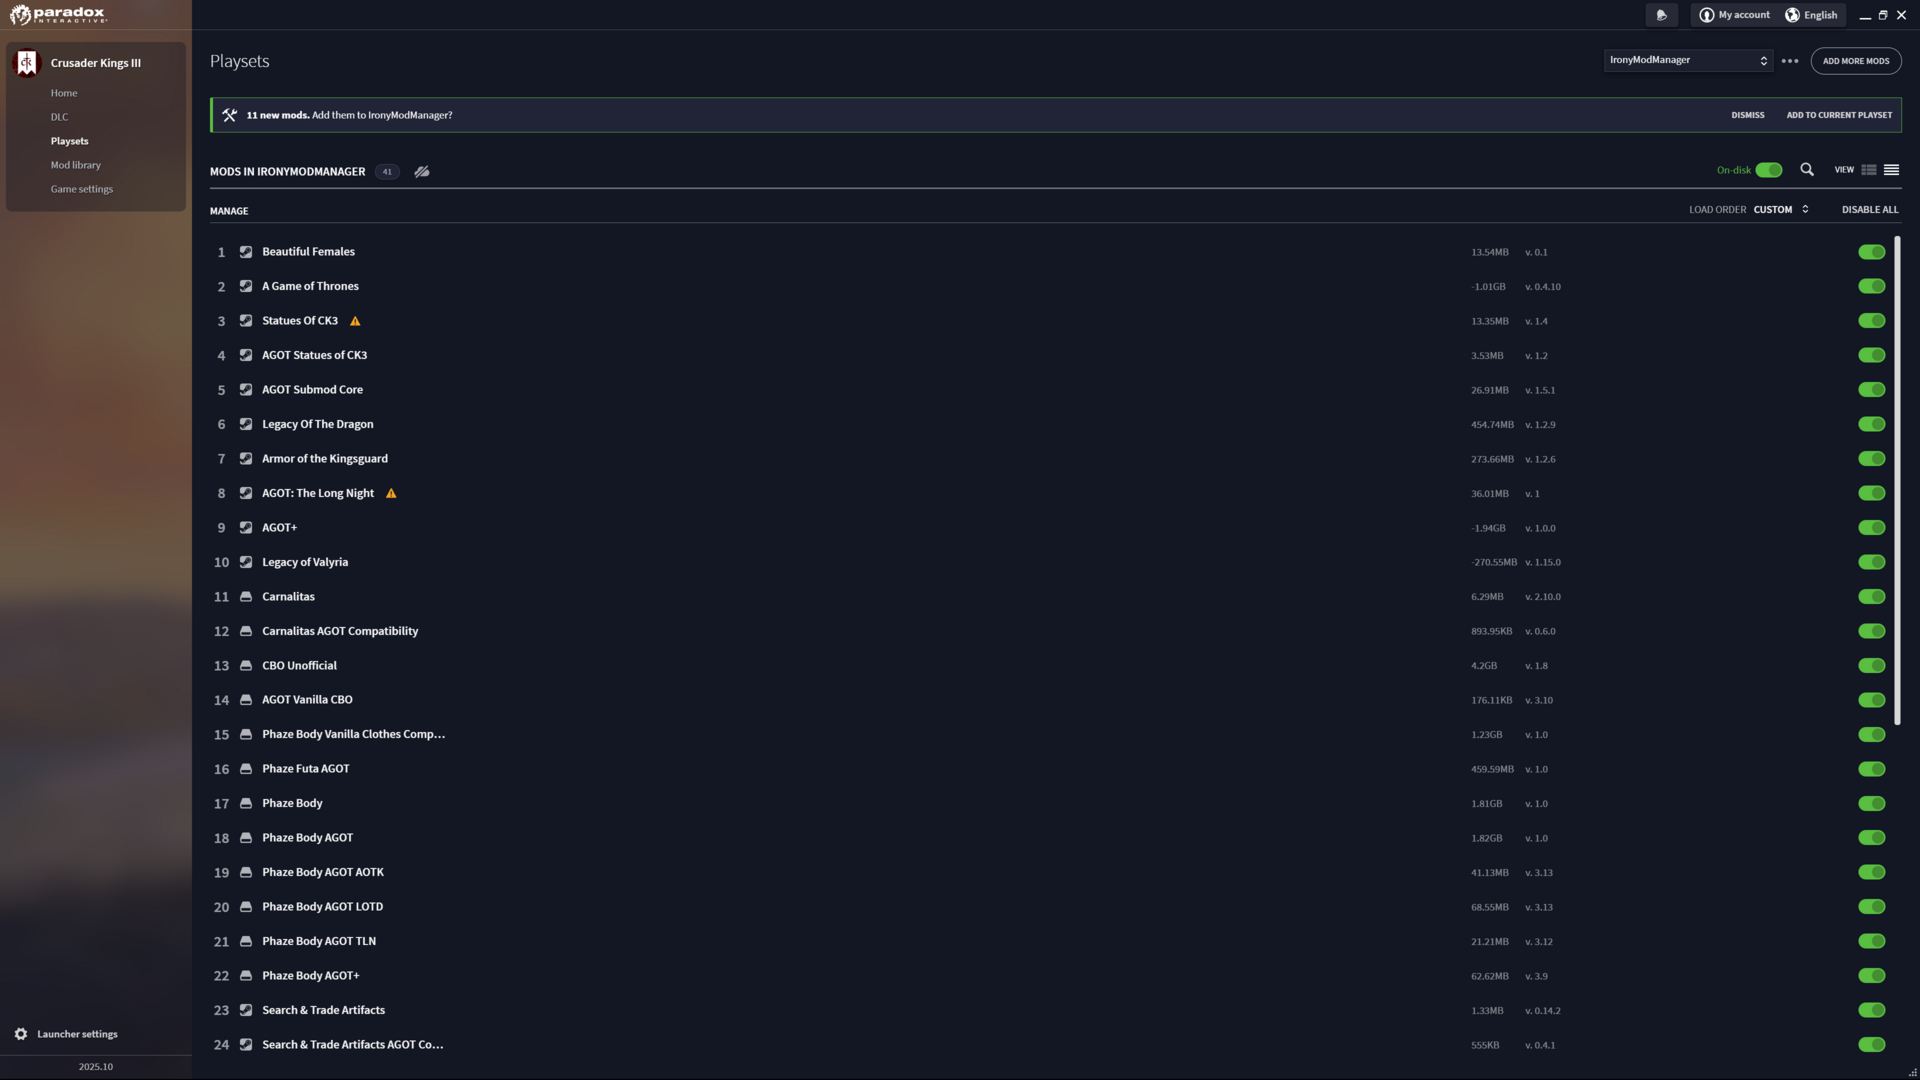Open the notifications icon beside My account
The width and height of the screenshot is (1920, 1080).
(1662, 15)
